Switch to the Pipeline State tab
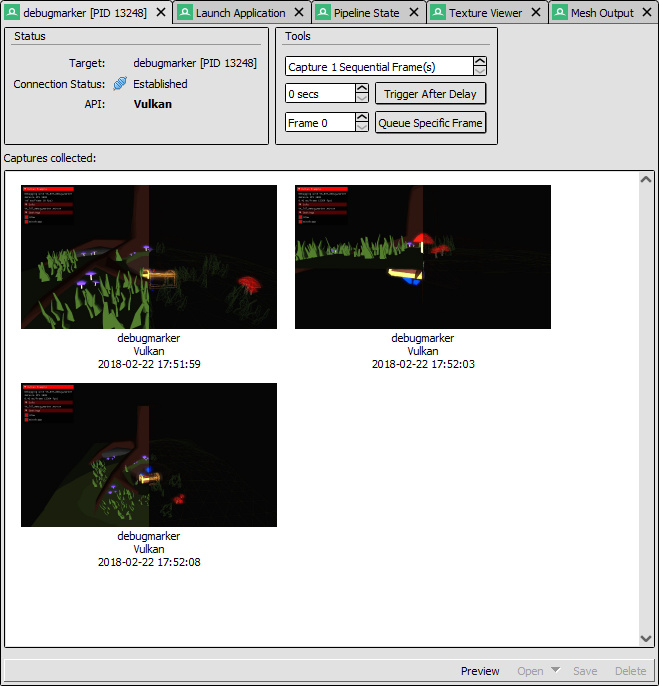Viewport: 659px width, 686px height. click(366, 13)
